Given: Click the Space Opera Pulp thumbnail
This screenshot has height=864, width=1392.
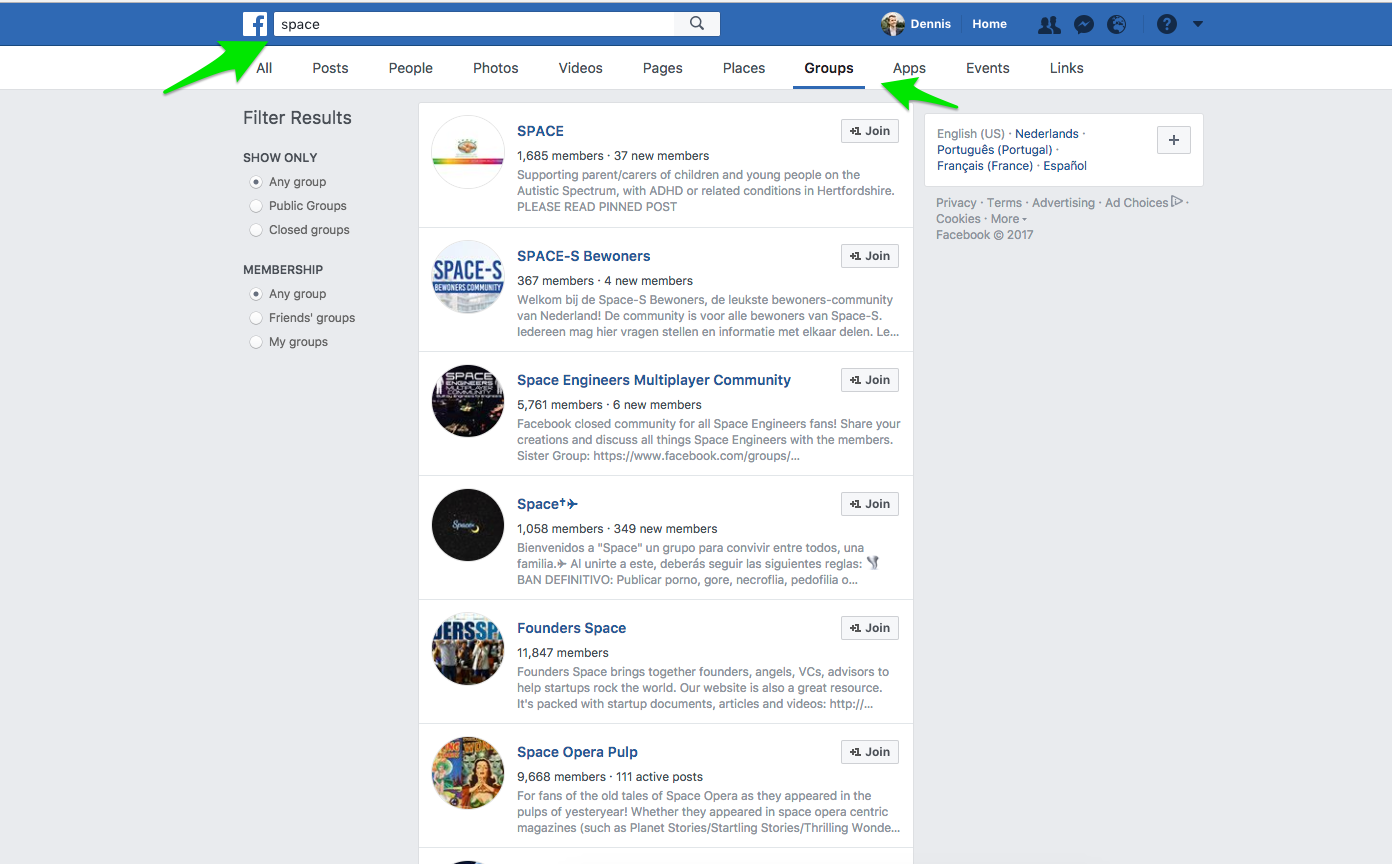Looking at the screenshot, I should pyautogui.click(x=468, y=772).
